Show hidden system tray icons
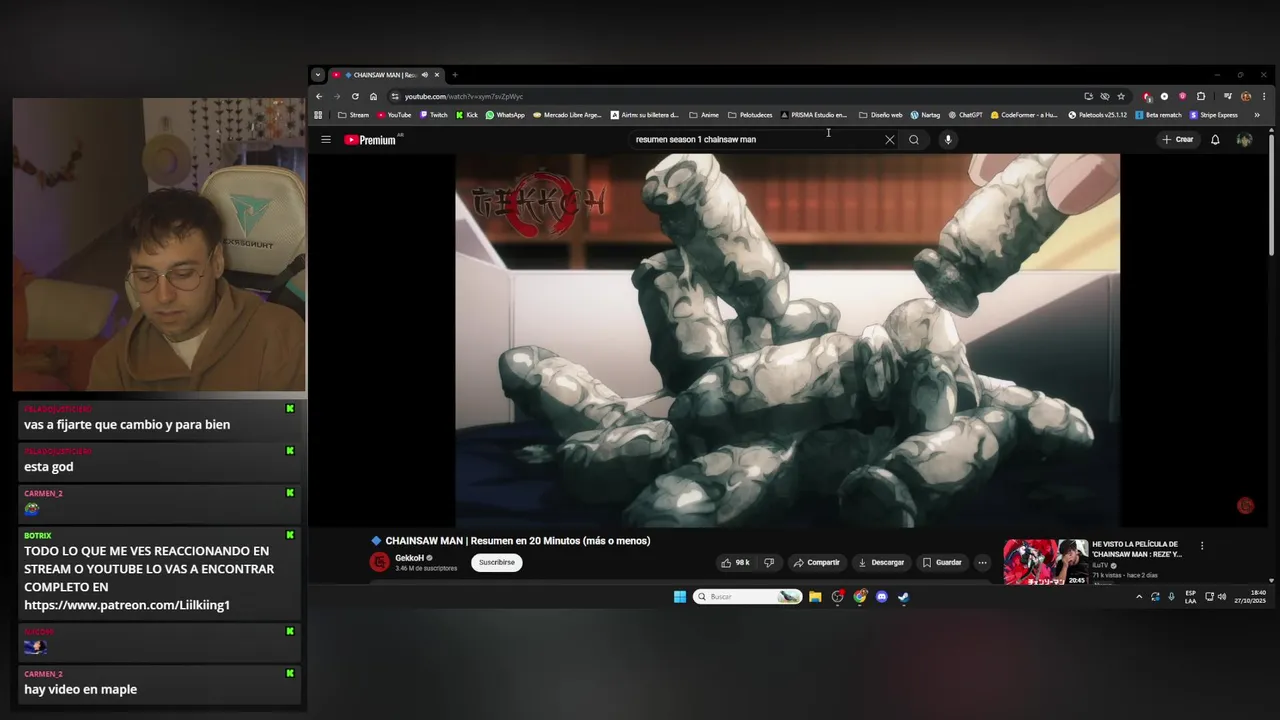The height and width of the screenshot is (720, 1280). [1139, 597]
